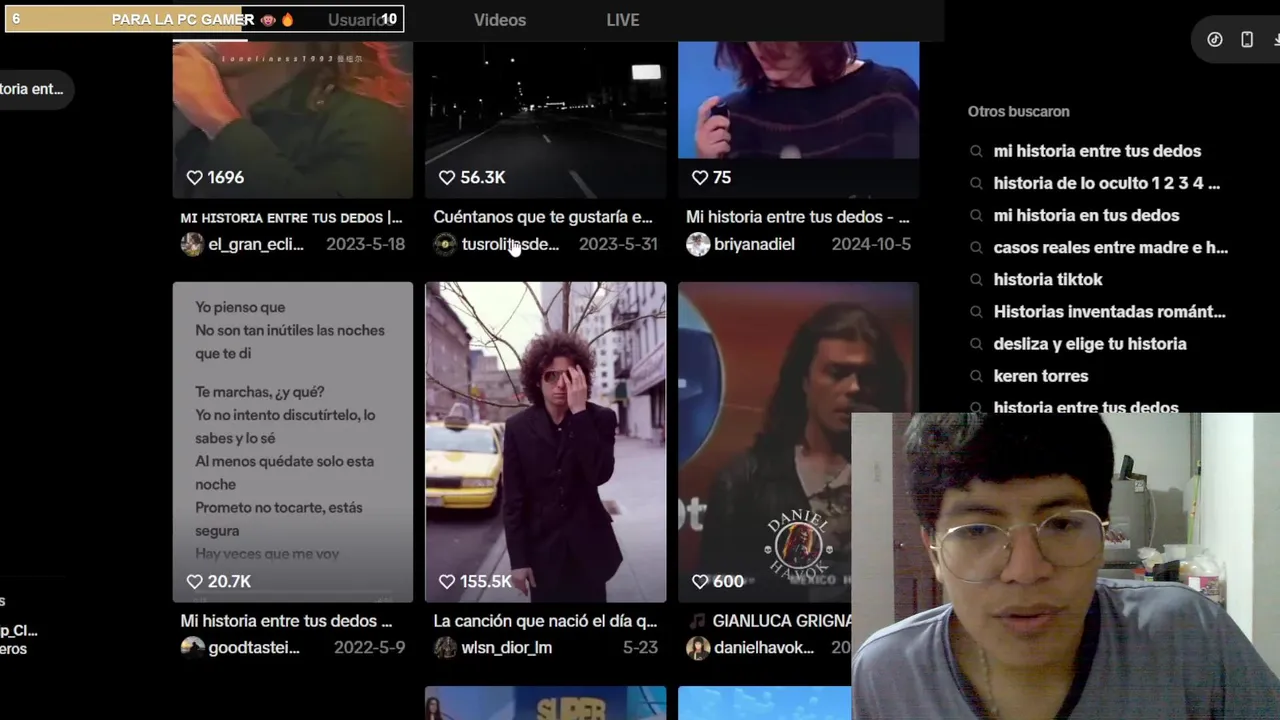Screen dimensions: 1280x720
Task: Click heart icon next to 56.3K
Action: pos(447,177)
